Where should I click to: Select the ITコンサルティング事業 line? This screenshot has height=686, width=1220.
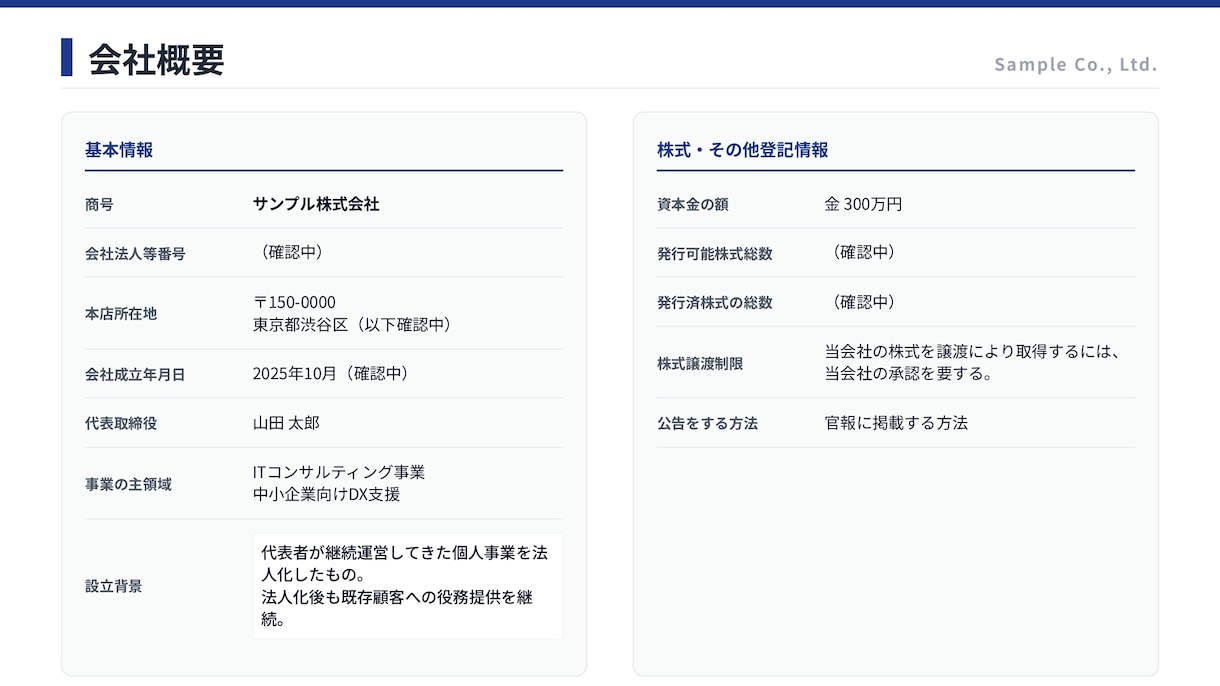(x=339, y=472)
